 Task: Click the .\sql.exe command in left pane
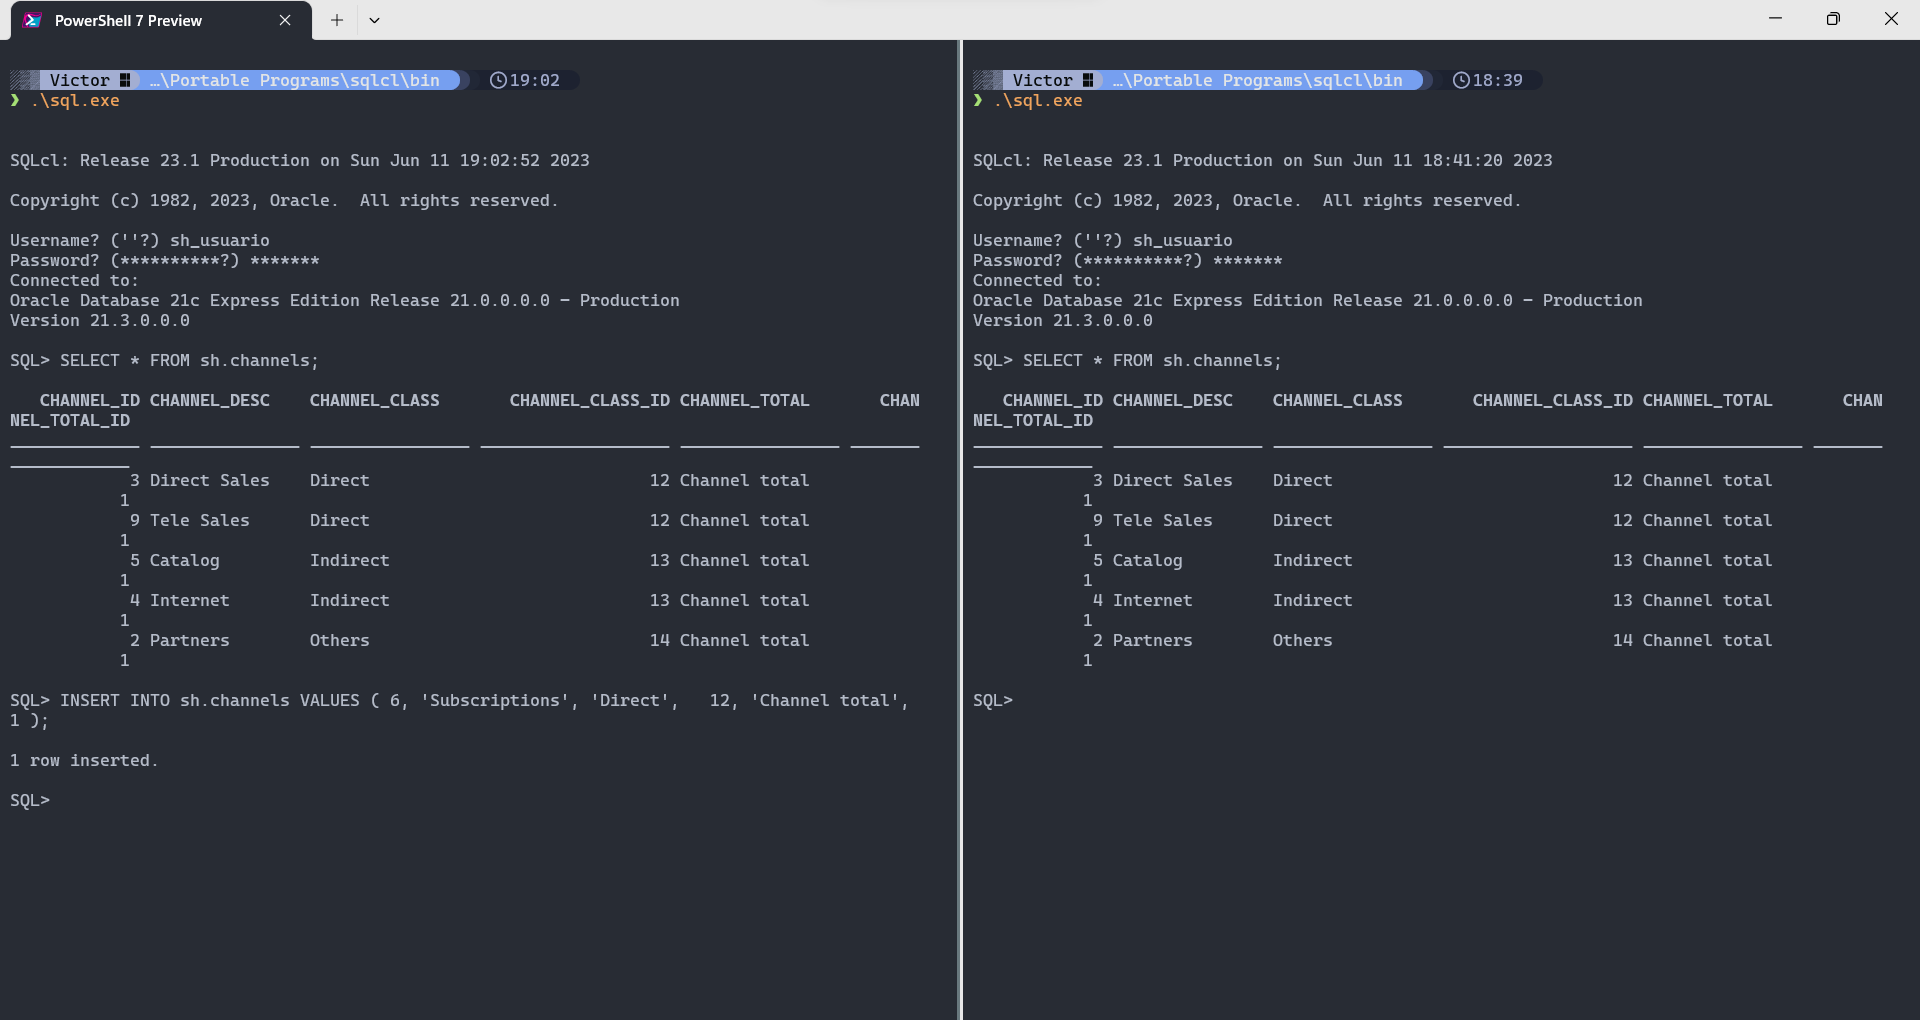click(75, 100)
